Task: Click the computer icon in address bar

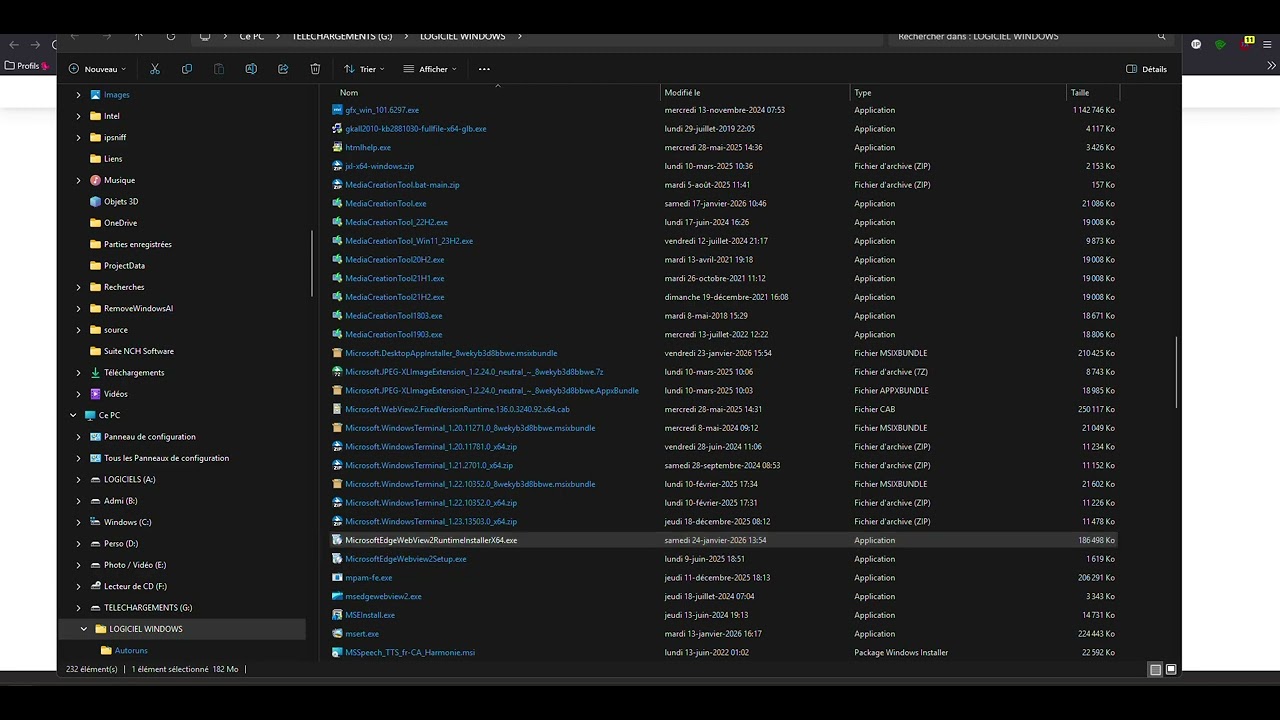Action: click(x=205, y=36)
